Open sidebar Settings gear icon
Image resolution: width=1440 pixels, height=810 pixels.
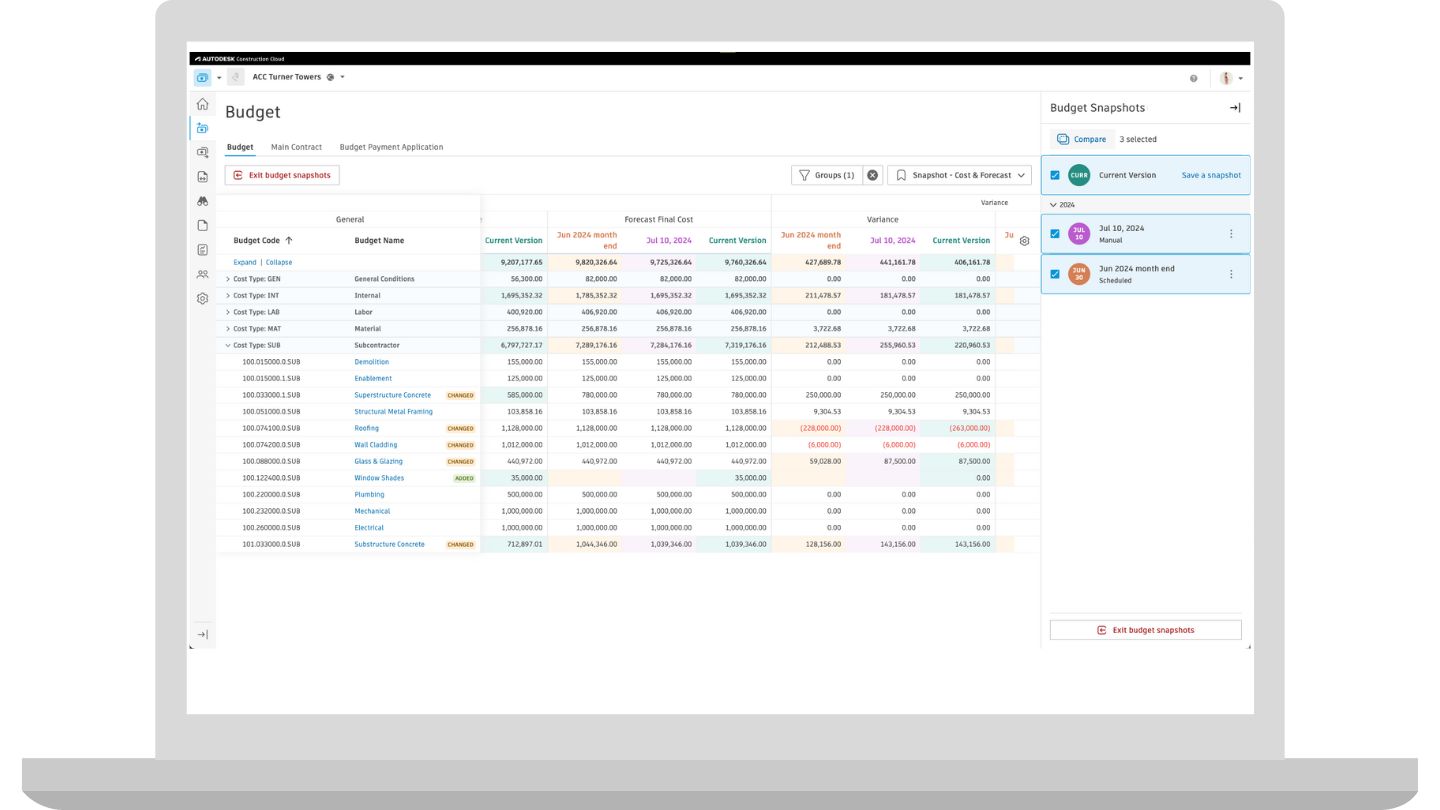coord(202,298)
